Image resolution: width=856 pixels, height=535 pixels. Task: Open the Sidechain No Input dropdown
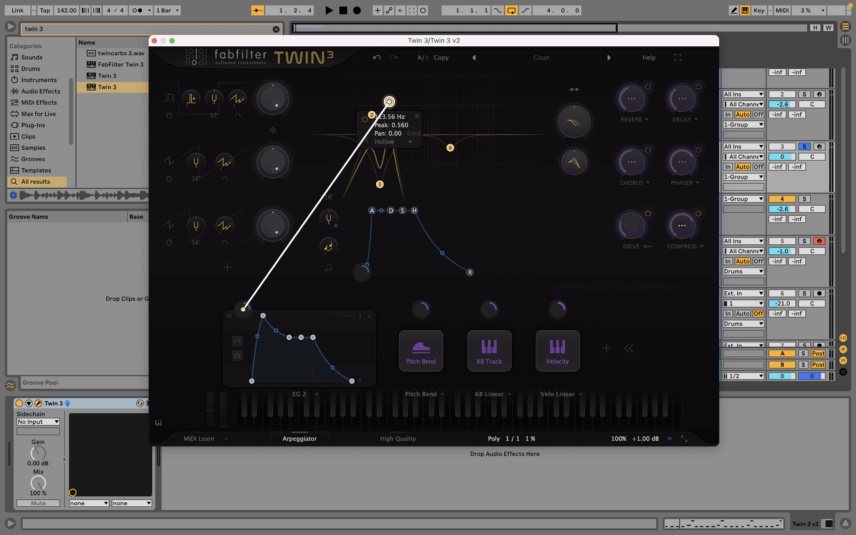[x=38, y=422]
